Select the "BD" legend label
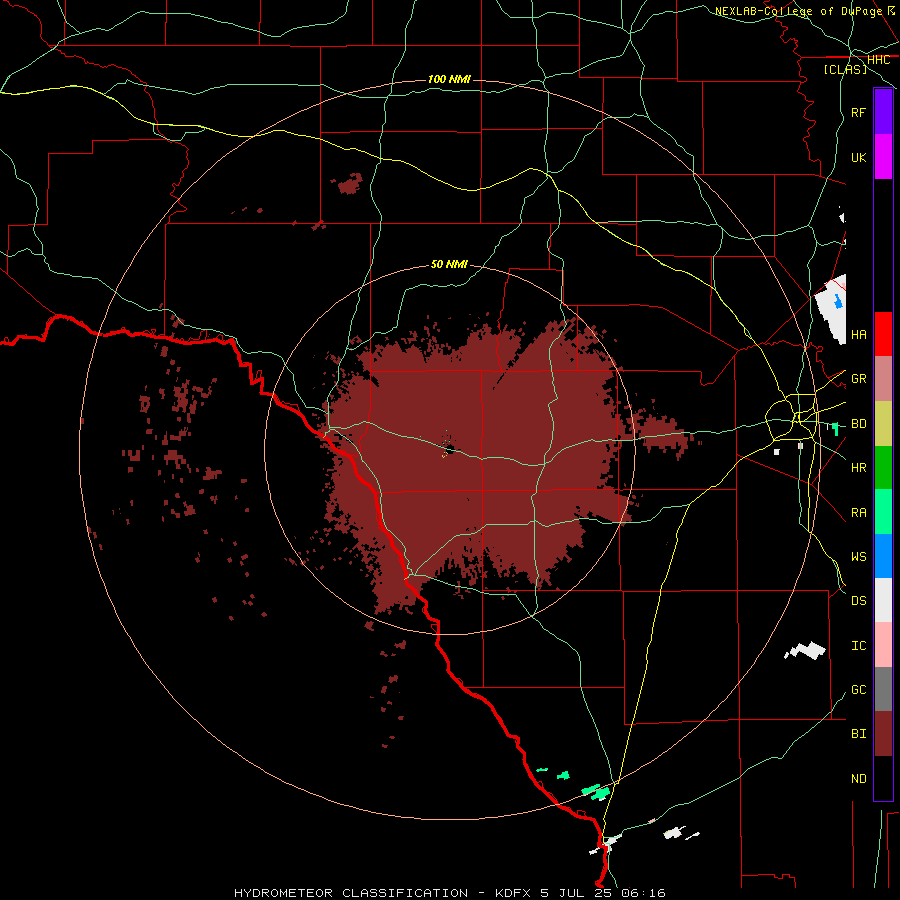Screen dimensions: 900x900 point(858,424)
